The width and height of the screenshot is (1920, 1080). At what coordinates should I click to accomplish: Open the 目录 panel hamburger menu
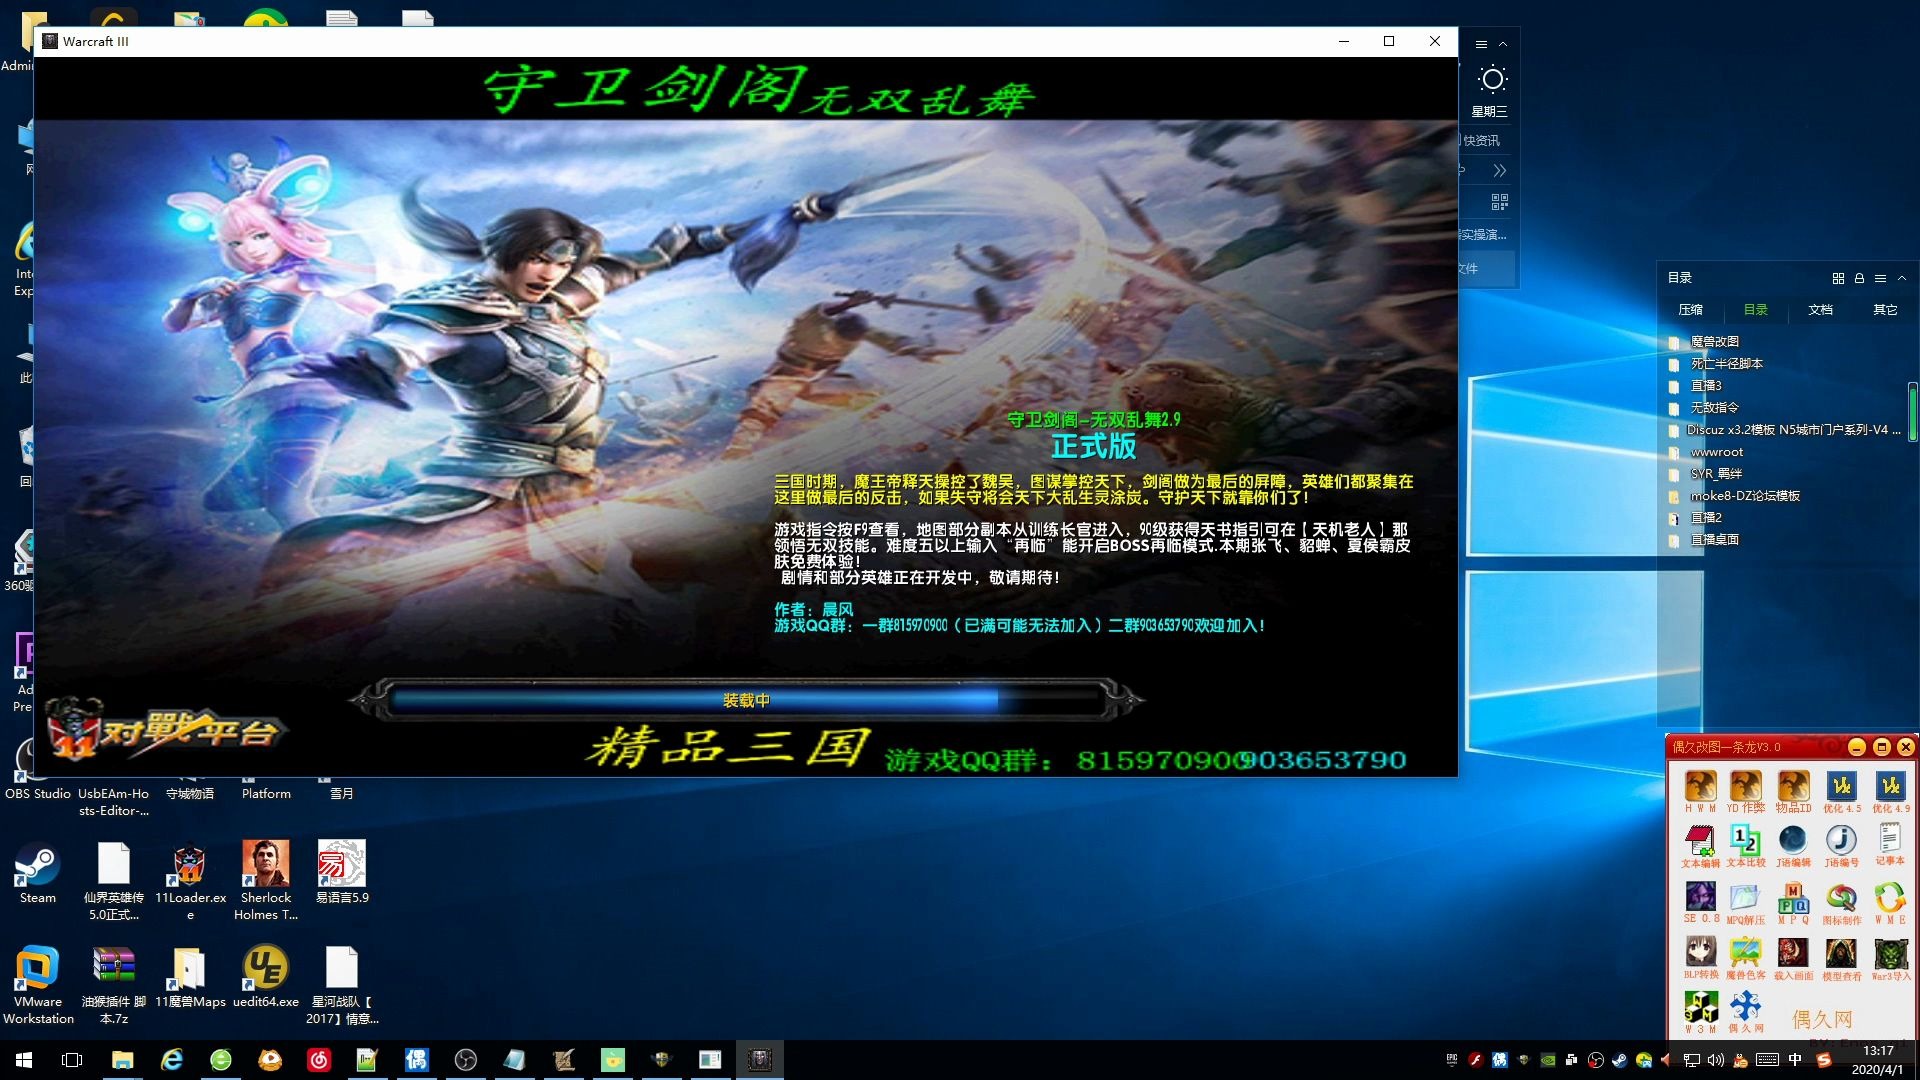pos(1880,278)
